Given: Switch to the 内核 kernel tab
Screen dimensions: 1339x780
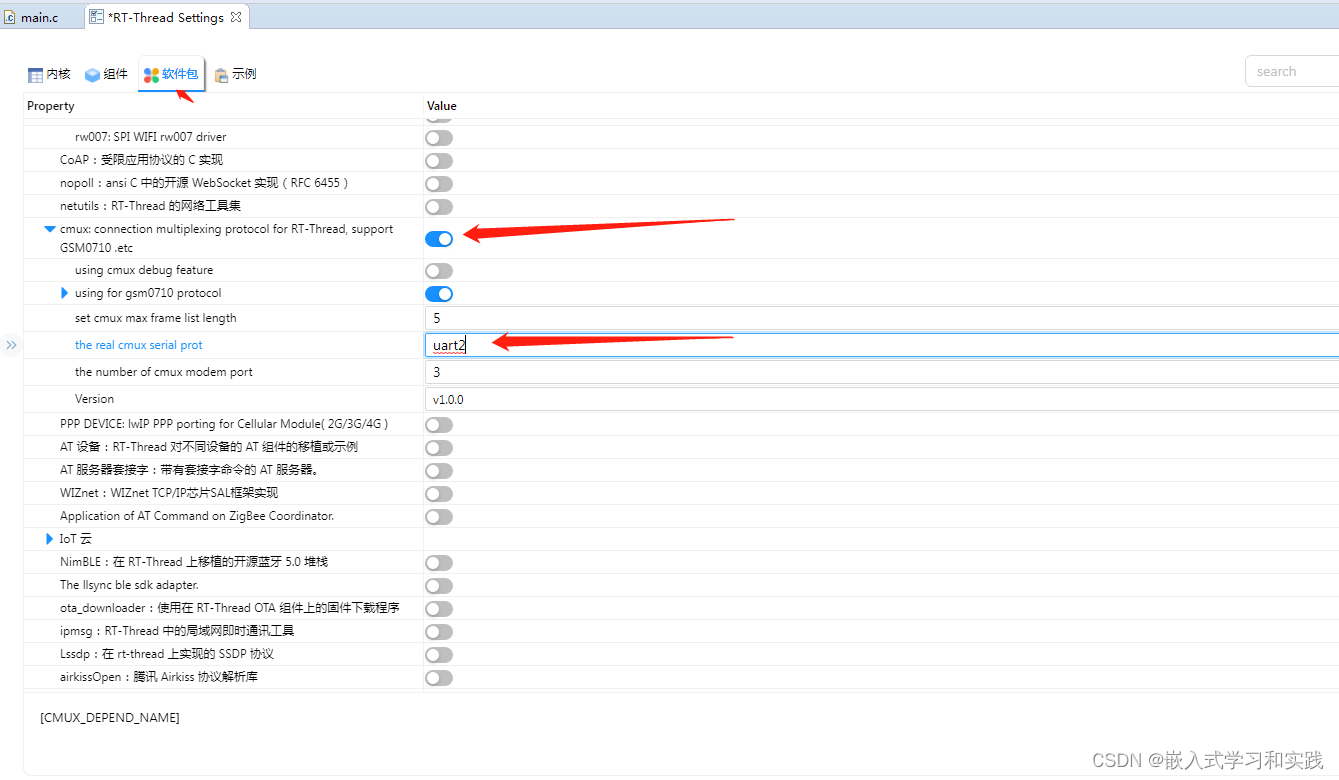Looking at the screenshot, I should pos(49,74).
